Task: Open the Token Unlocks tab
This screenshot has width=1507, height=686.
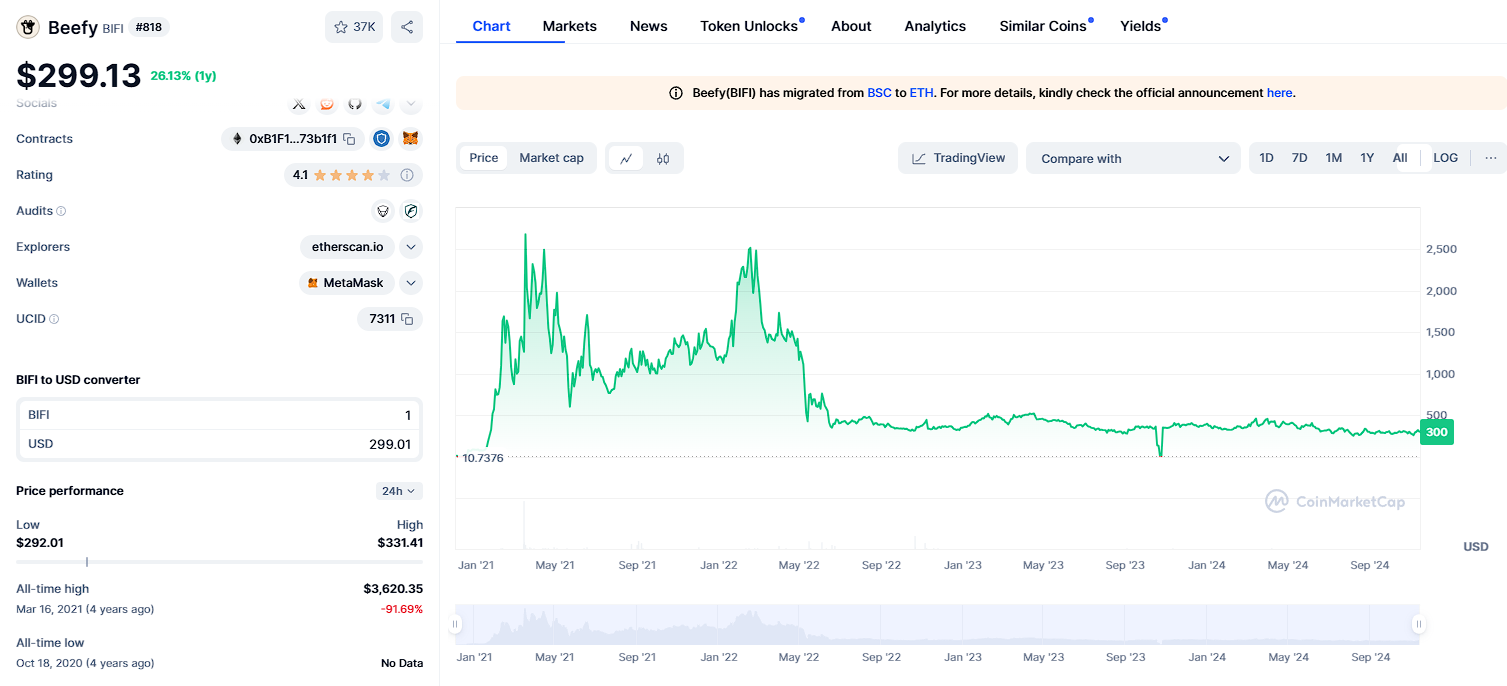Action: [749, 26]
